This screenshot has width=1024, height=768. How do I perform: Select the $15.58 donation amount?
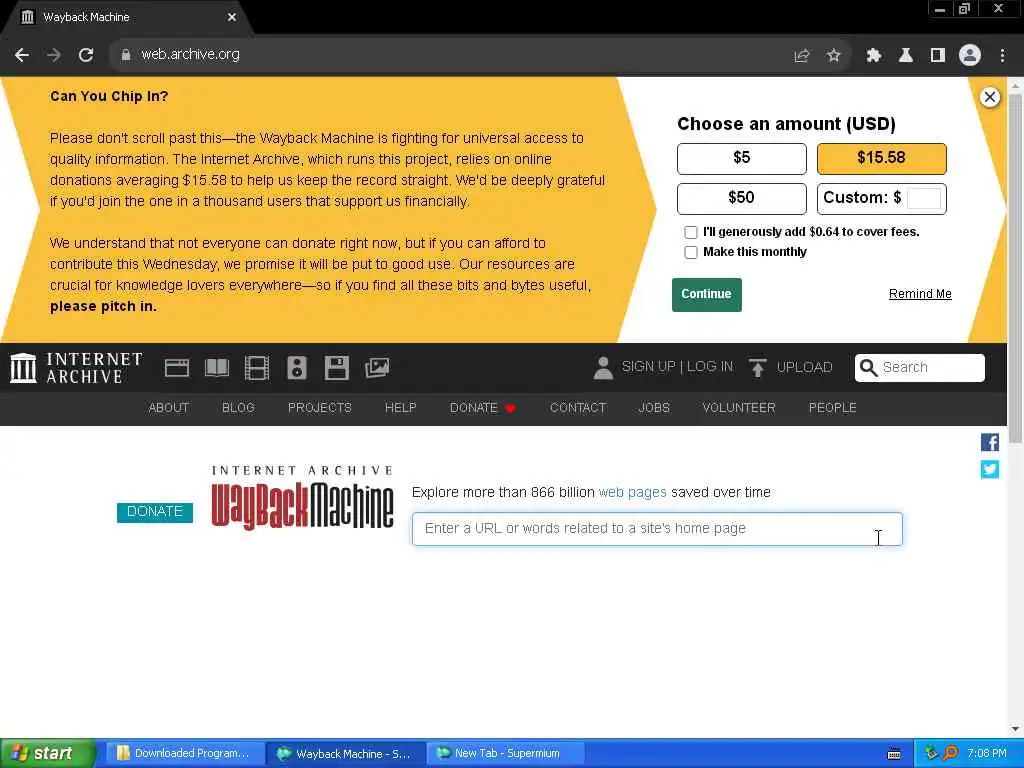881,159
